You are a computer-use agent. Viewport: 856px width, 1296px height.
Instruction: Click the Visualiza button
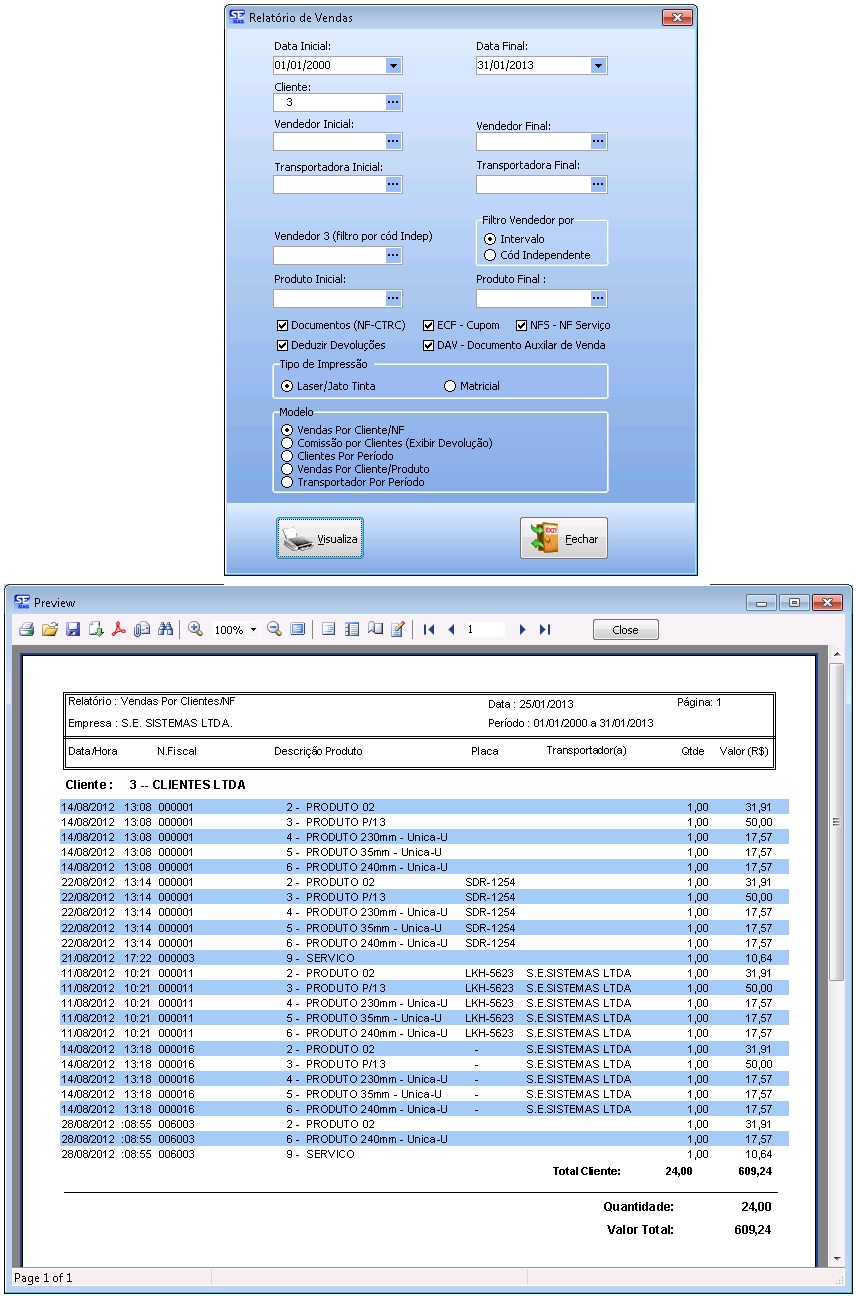point(320,538)
